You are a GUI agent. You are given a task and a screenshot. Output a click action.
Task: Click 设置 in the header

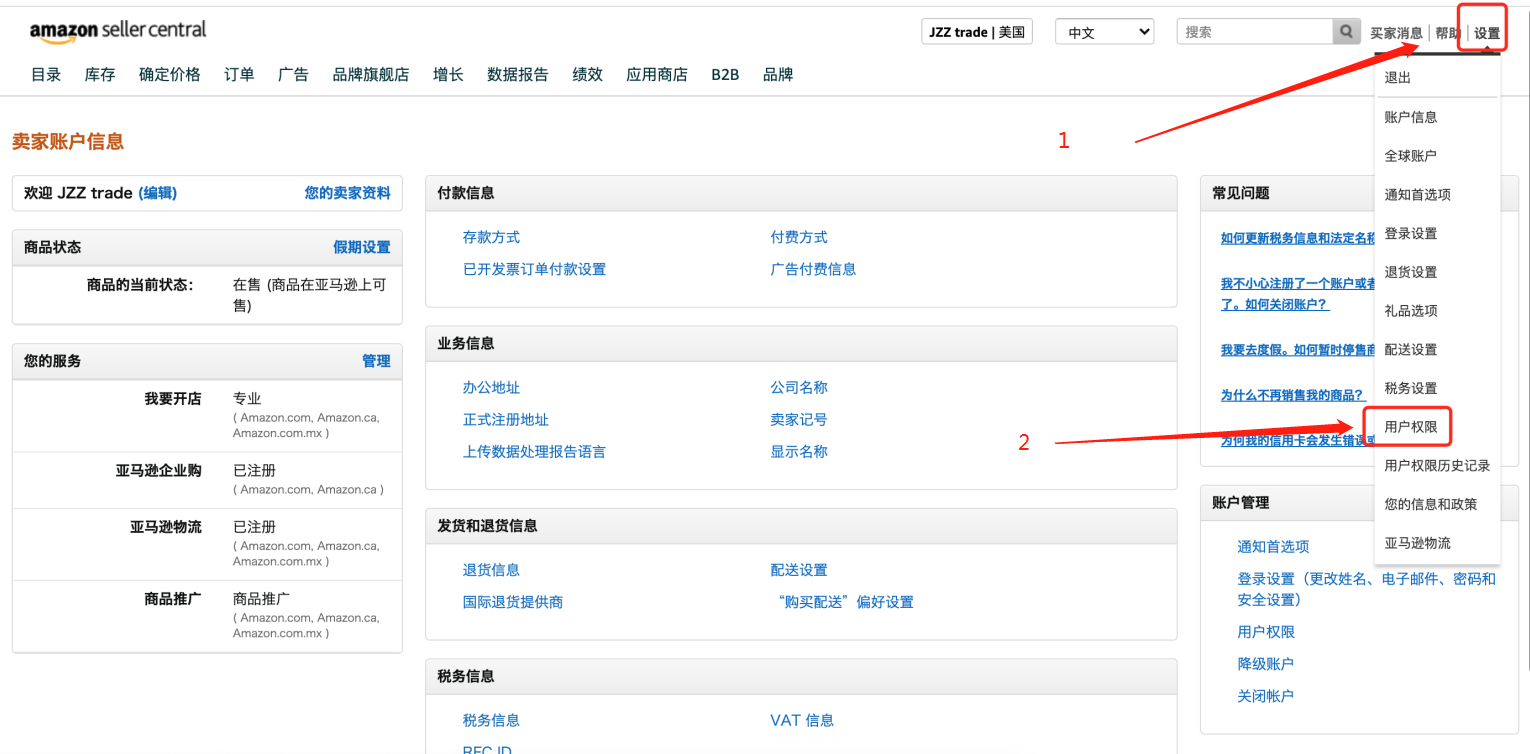pos(1487,33)
